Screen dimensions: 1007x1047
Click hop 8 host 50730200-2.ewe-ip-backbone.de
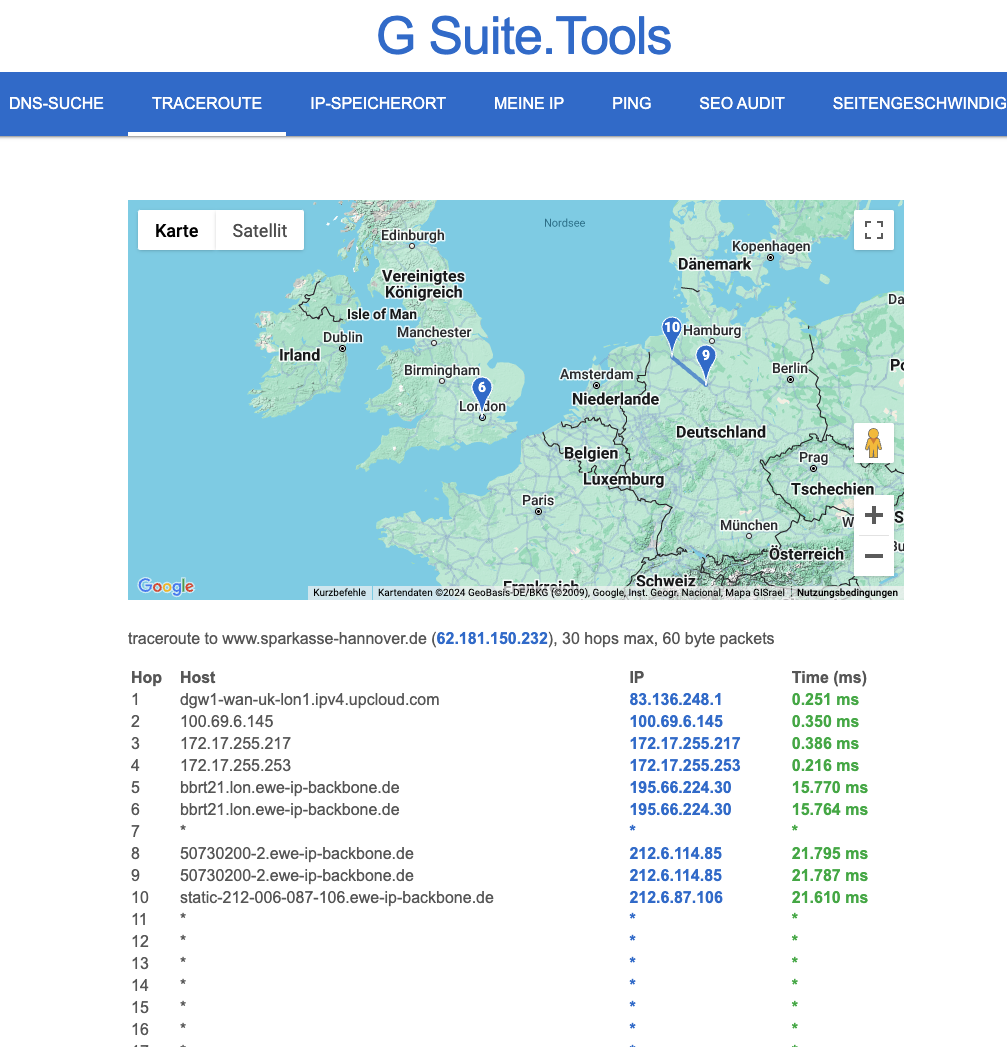(x=296, y=853)
